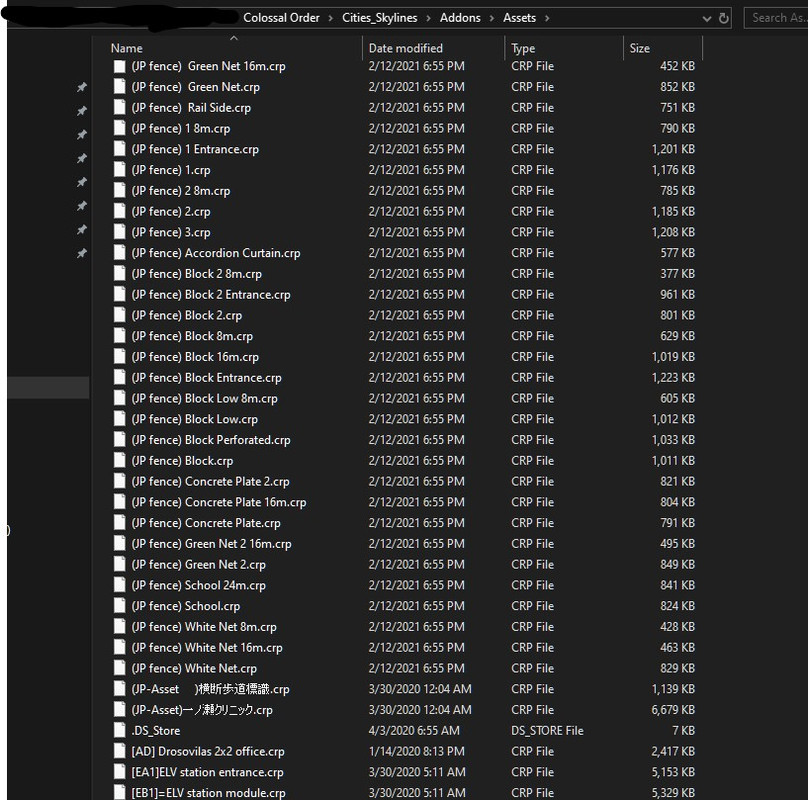Sort files by Size column
The height and width of the screenshot is (800, 808).
(639, 48)
